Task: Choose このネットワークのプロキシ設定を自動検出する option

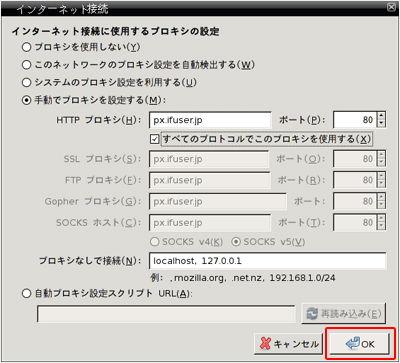Action: [x=27, y=65]
